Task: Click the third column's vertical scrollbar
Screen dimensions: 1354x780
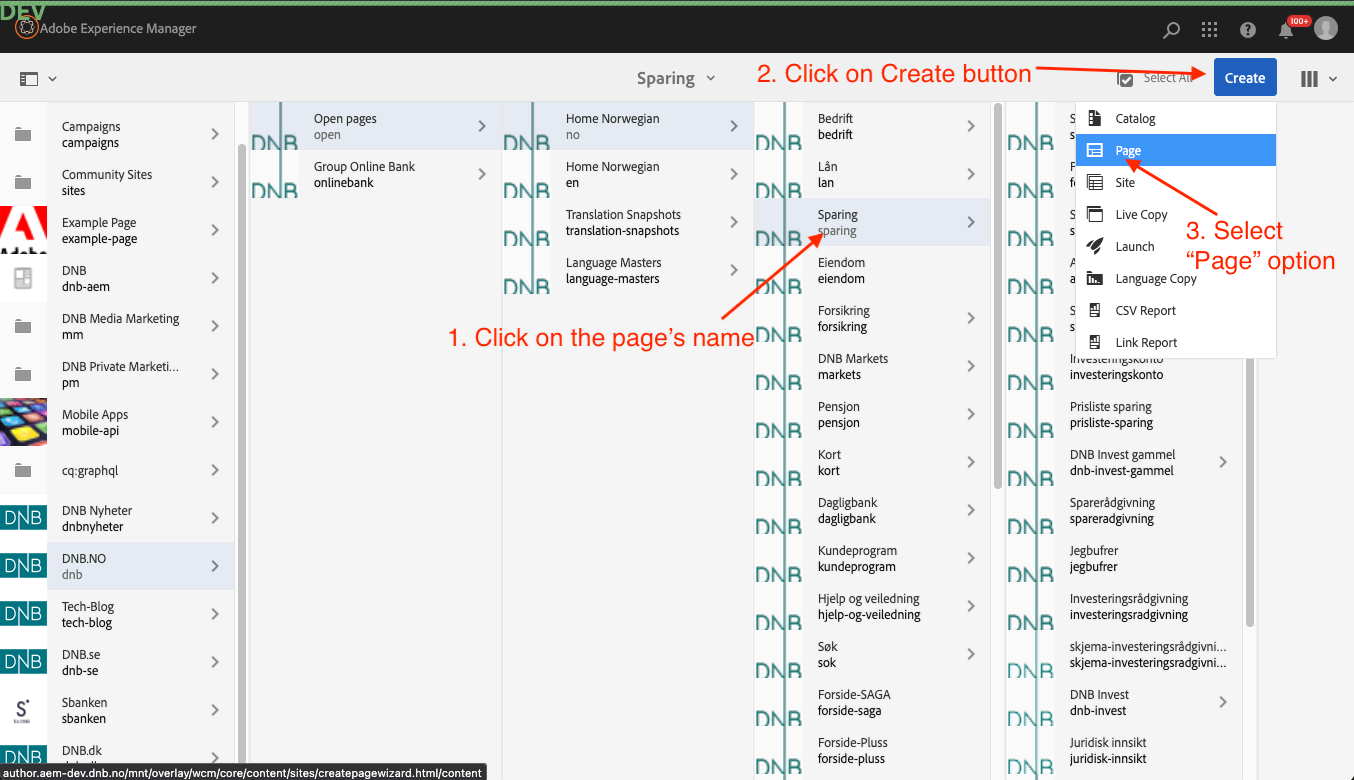Action: click(997, 300)
